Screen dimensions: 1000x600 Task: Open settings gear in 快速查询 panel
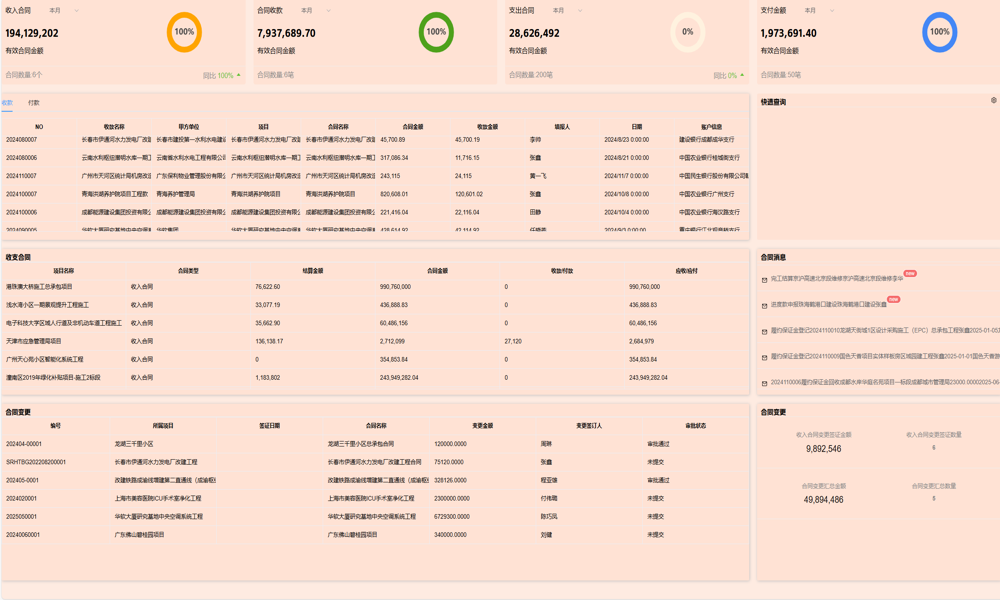[993, 101]
